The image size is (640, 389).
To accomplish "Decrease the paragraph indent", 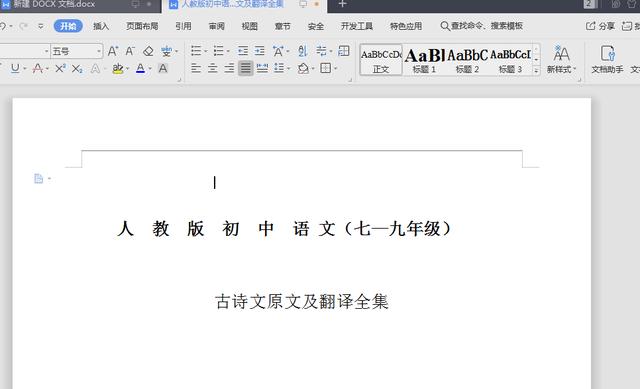I will pyautogui.click(x=243, y=51).
